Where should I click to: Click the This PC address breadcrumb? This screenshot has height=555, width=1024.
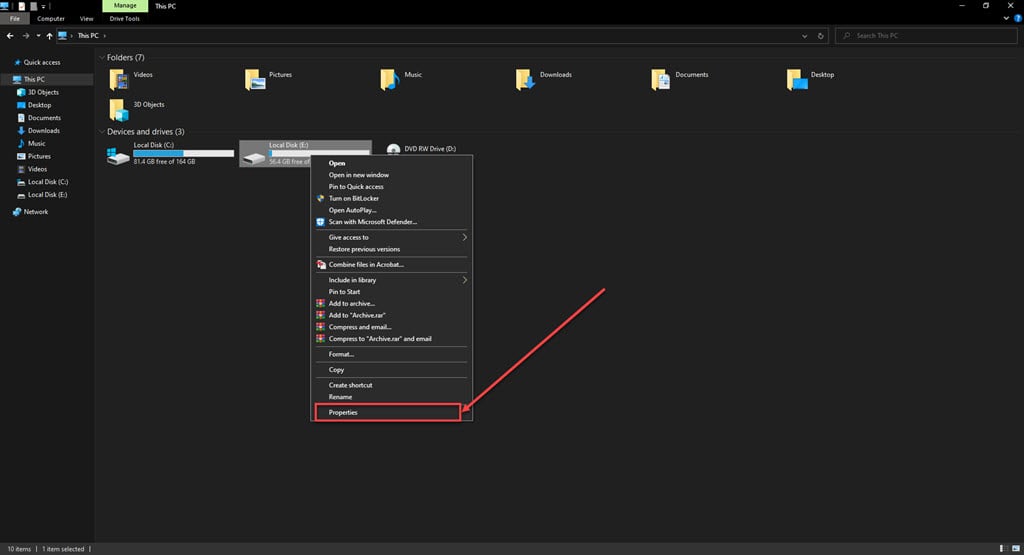pyautogui.click(x=88, y=36)
